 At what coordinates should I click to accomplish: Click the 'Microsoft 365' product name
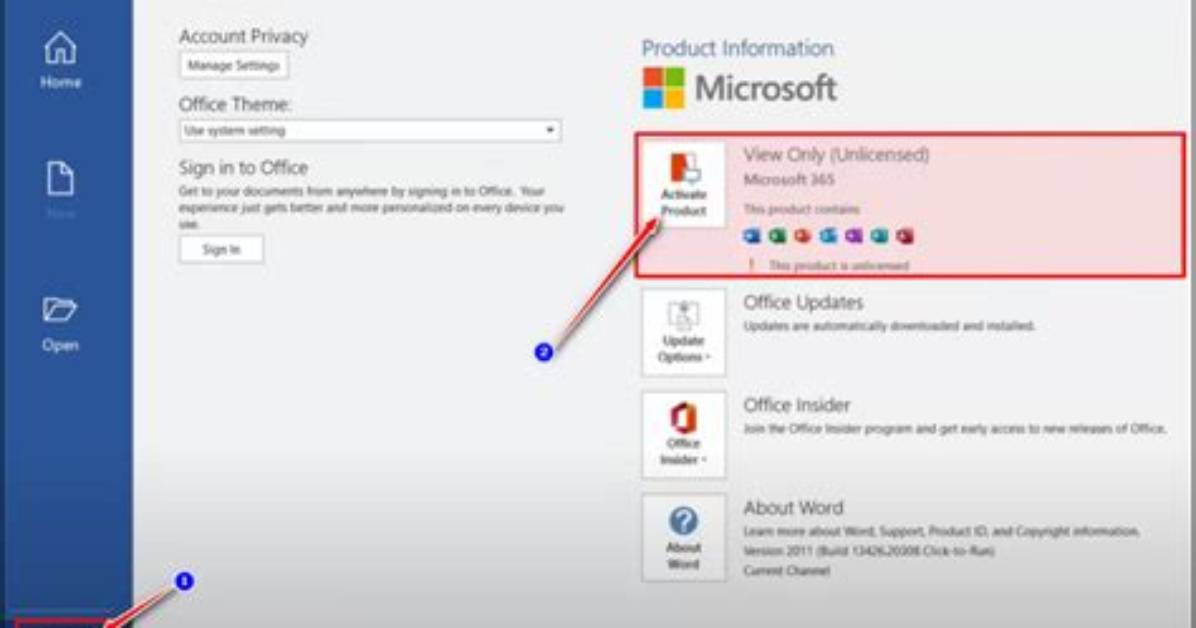tap(789, 180)
